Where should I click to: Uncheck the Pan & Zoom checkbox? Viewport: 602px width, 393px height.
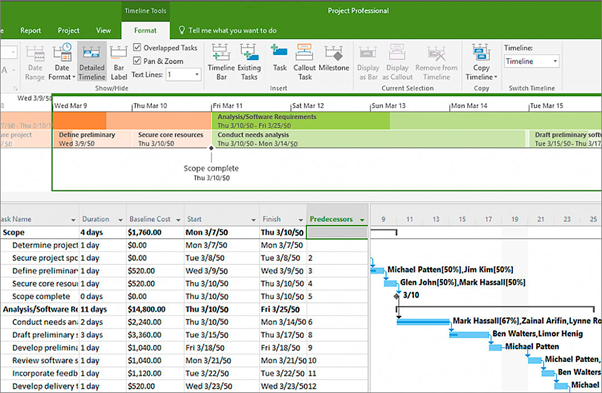[137, 61]
